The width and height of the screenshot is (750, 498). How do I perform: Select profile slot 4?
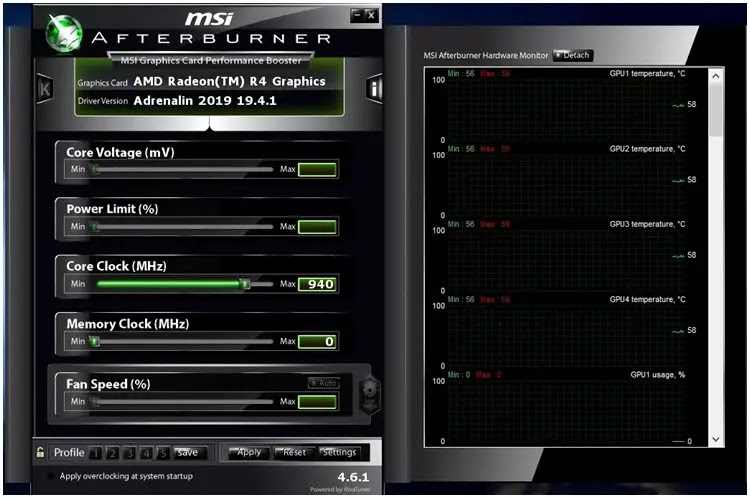(146, 453)
